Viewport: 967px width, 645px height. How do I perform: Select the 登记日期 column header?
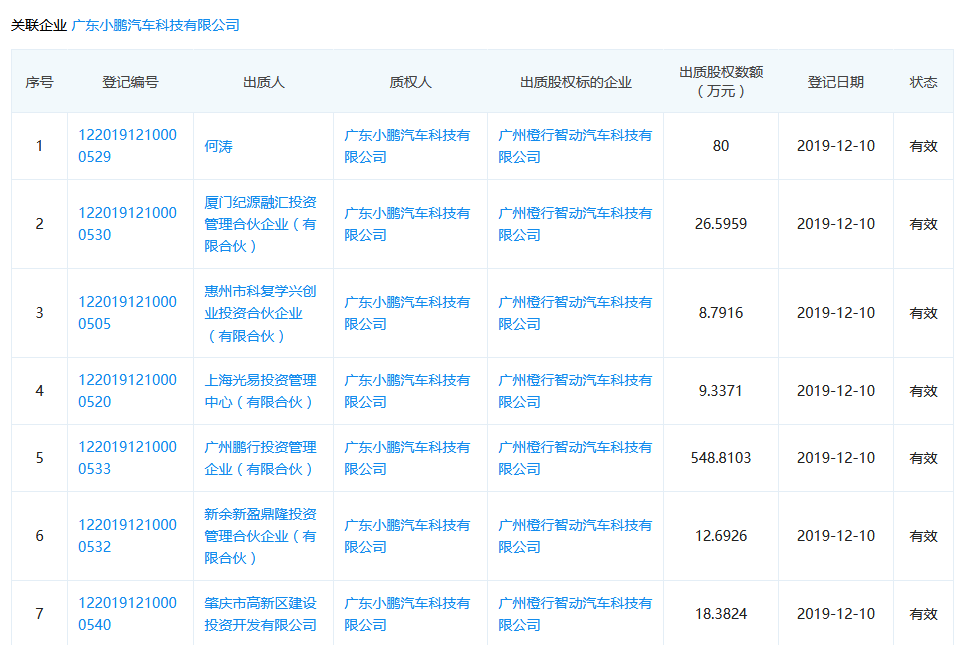click(x=836, y=82)
